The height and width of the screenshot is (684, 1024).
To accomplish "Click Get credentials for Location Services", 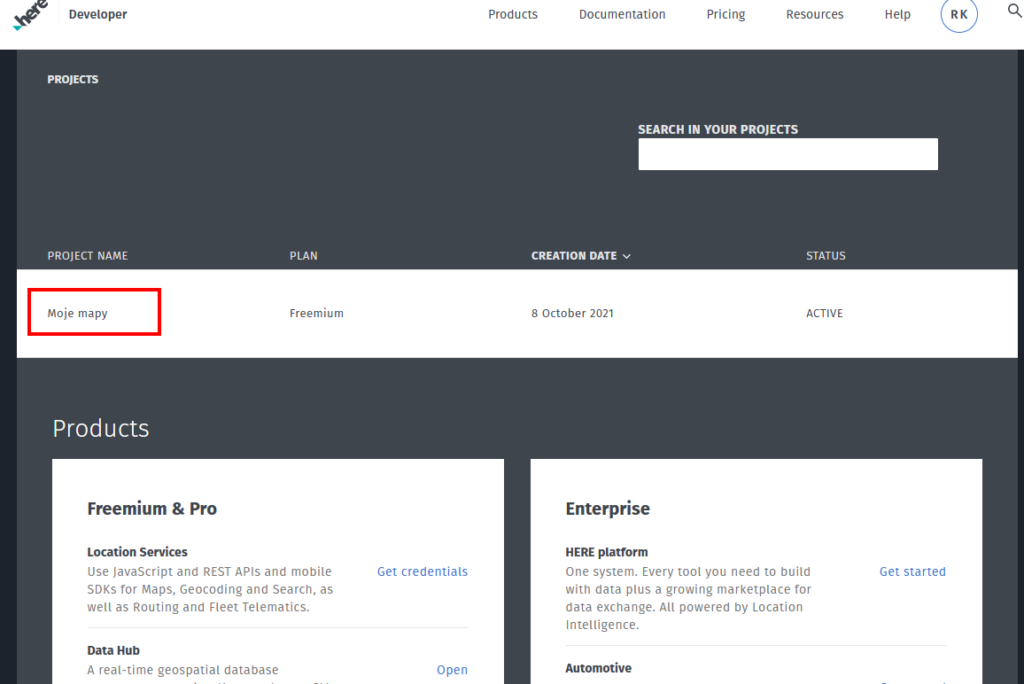I will [x=422, y=572].
